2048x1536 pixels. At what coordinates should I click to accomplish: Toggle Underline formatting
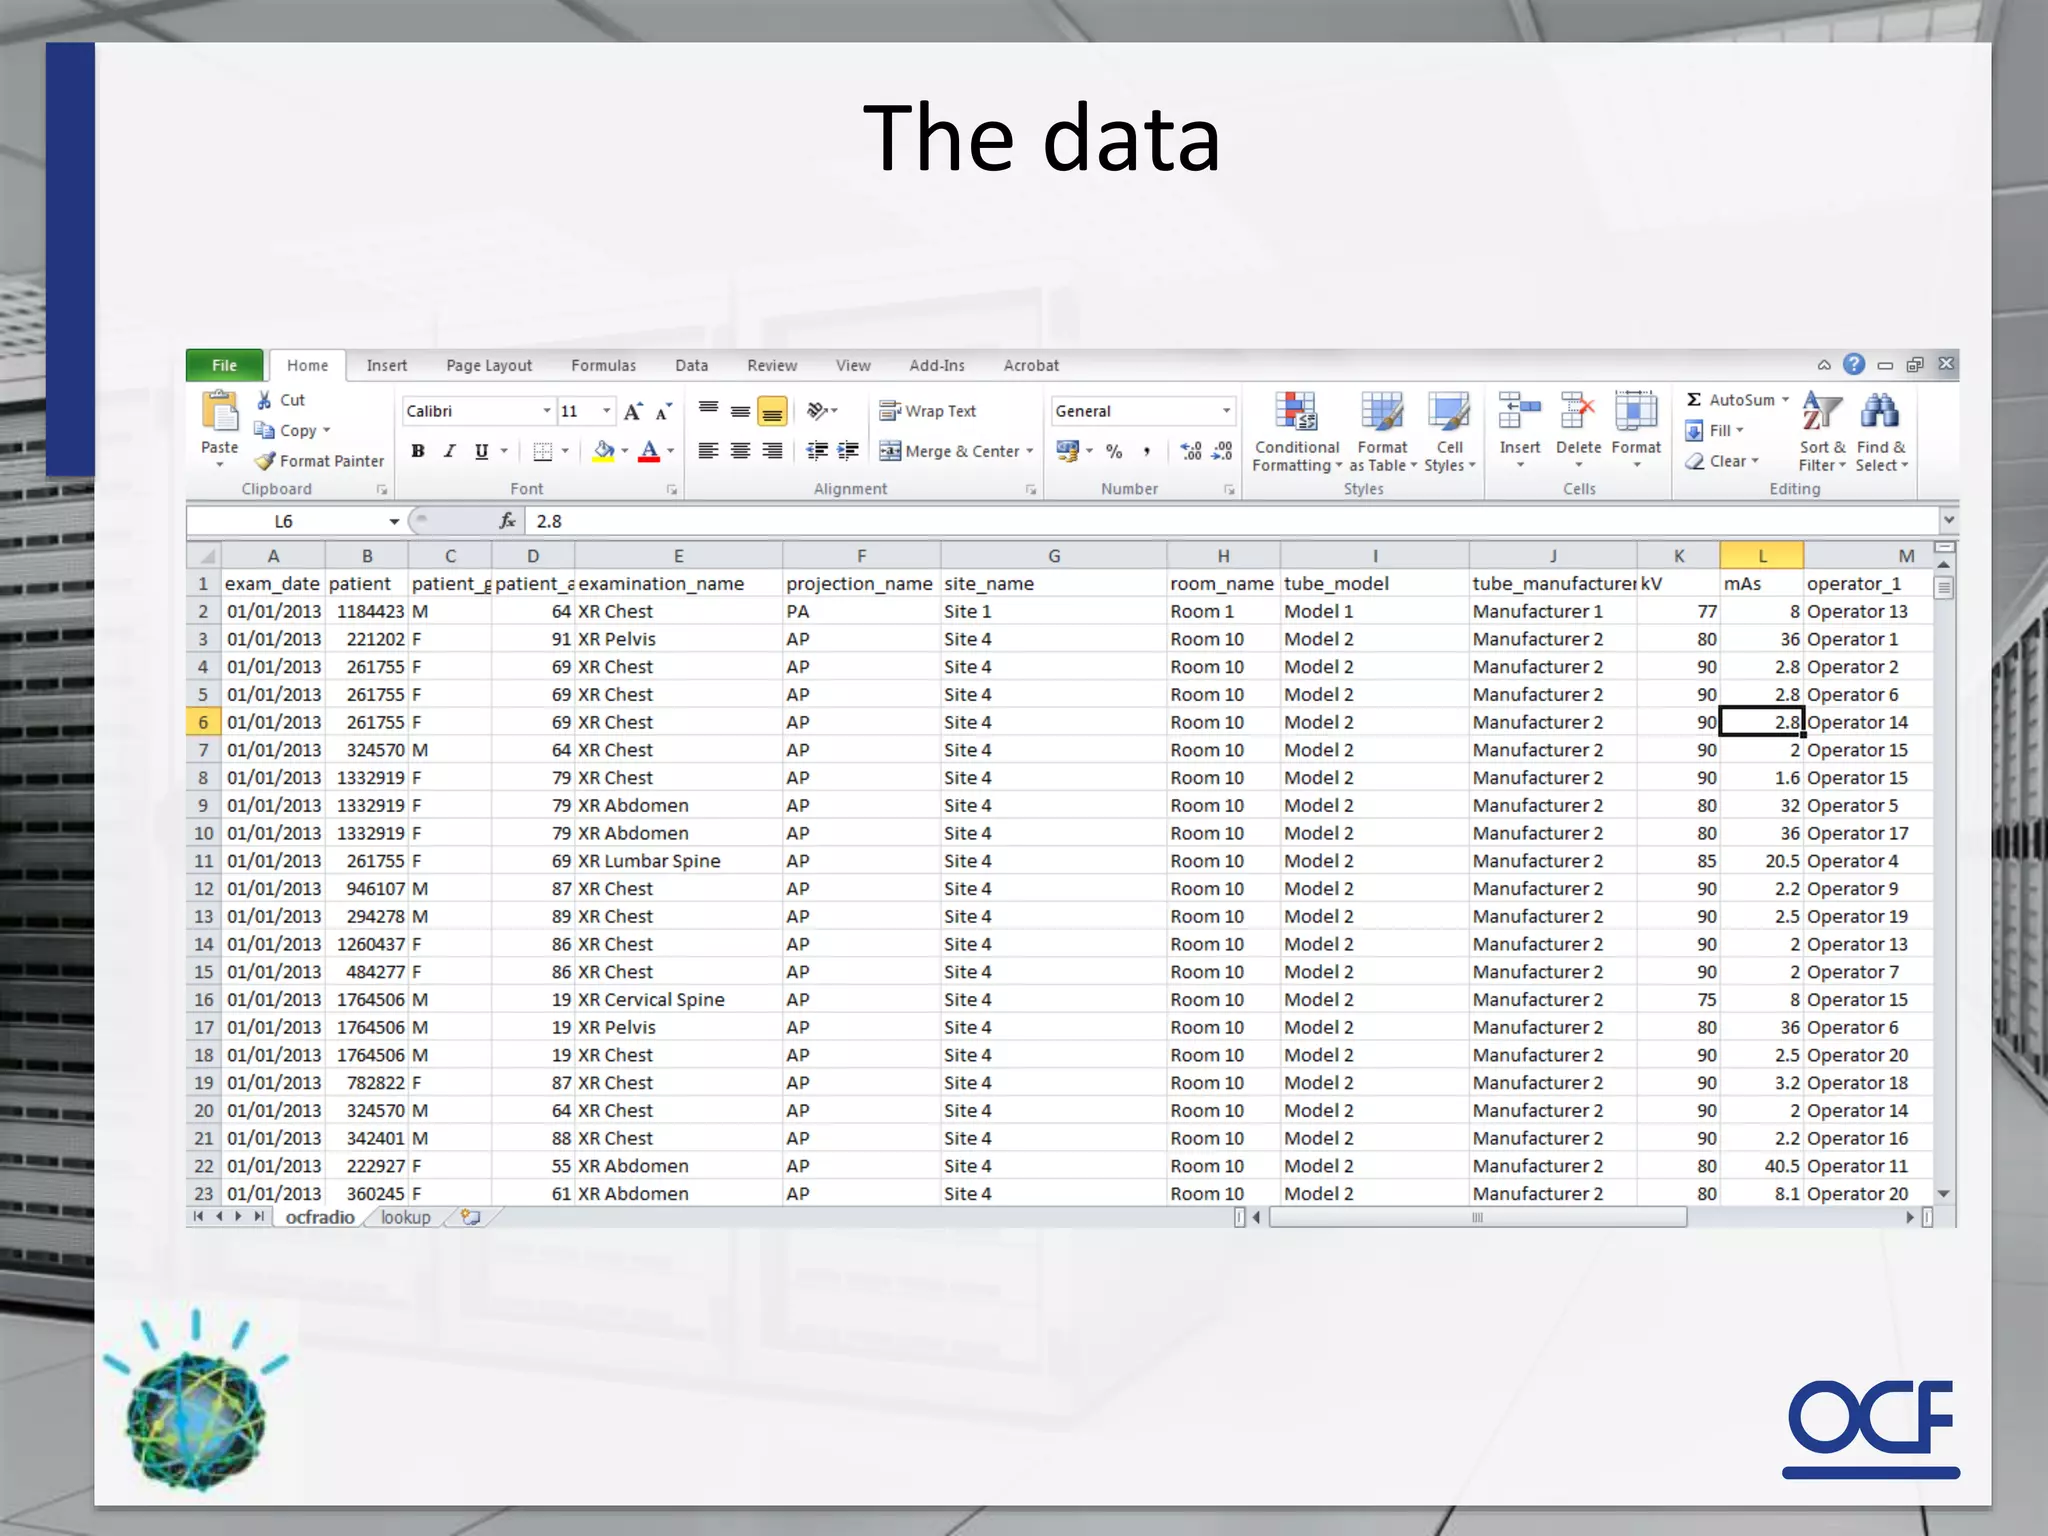tap(481, 451)
